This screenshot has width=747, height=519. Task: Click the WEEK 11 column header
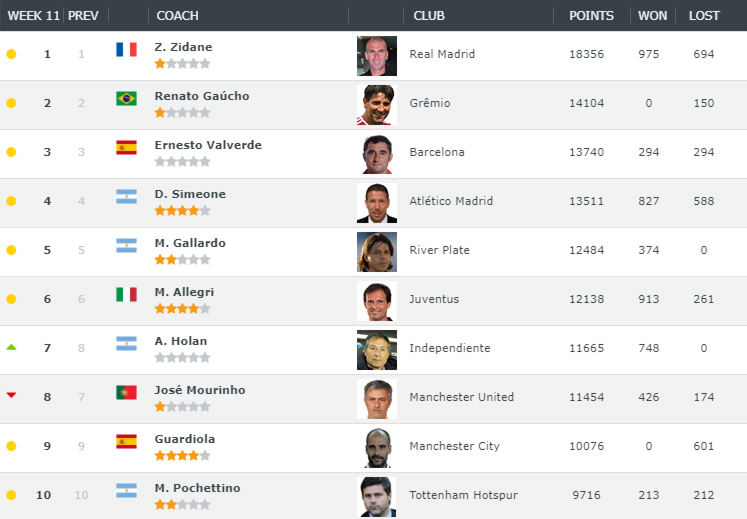click(x=34, y=16)
